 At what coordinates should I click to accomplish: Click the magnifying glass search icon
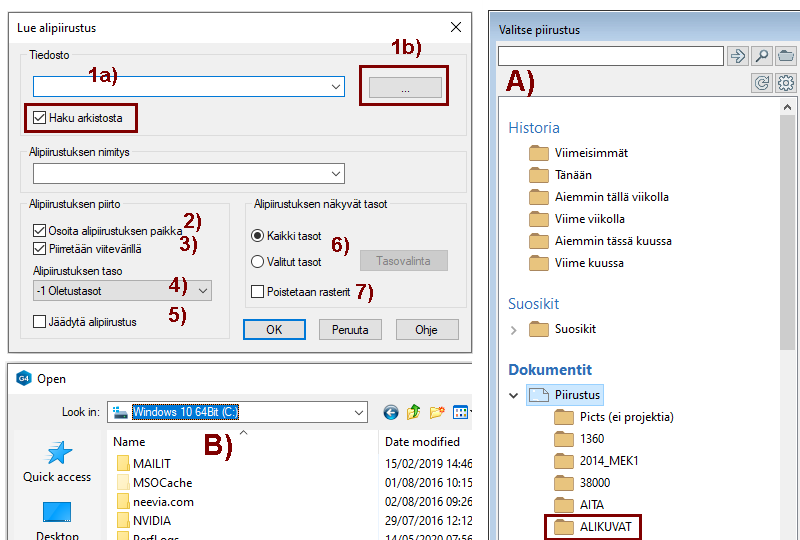(x=761, y=56)
